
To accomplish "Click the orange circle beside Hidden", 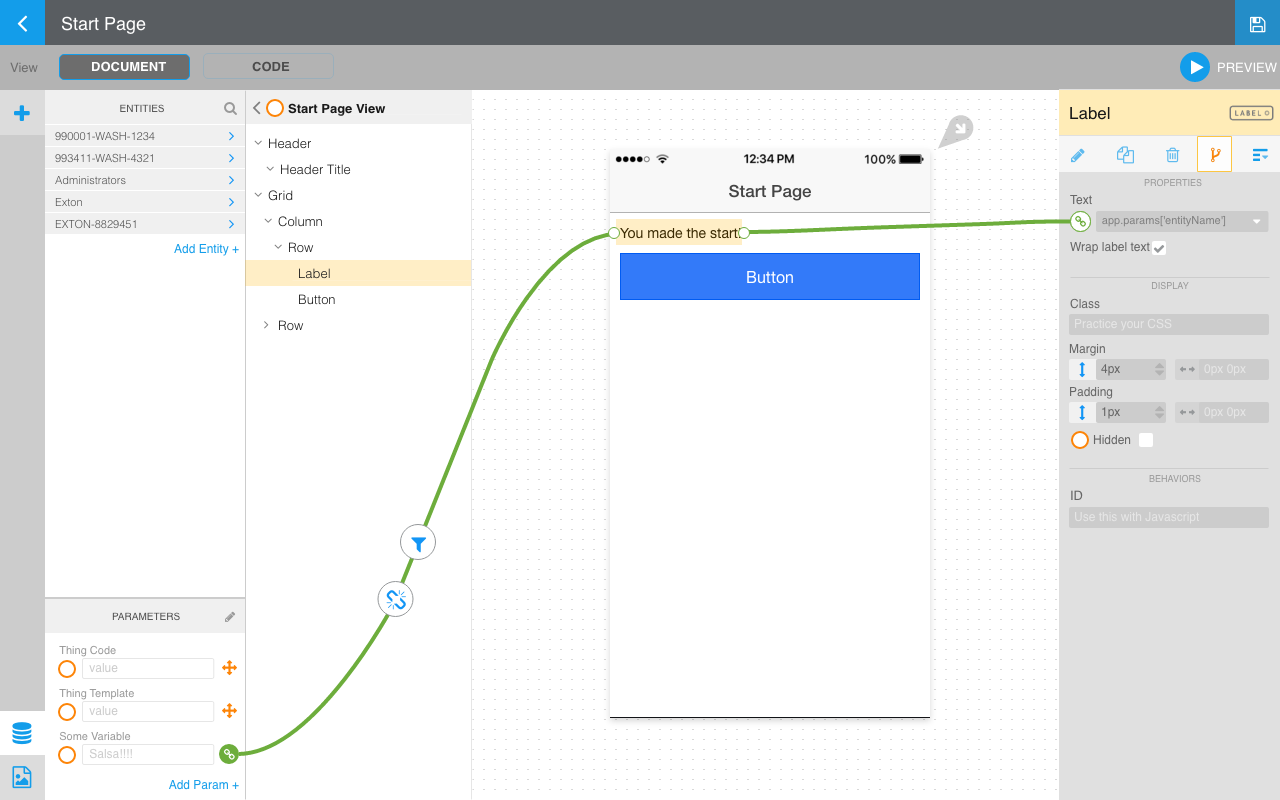I will click(1080, 440).
